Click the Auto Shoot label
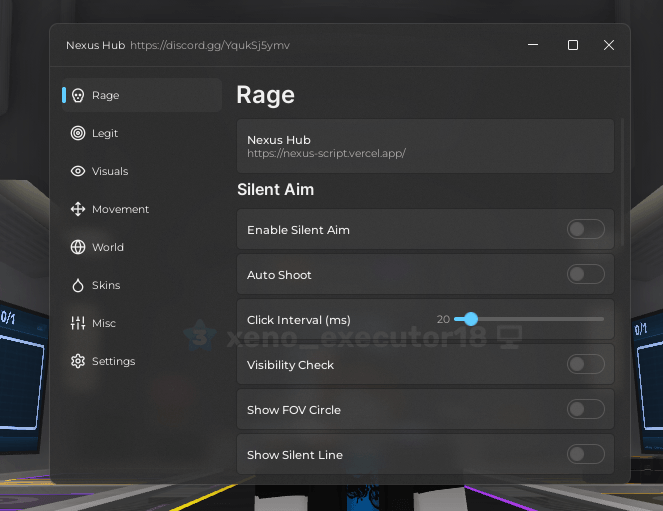Screen dimensions: 663x511 [x=279, y=275]
